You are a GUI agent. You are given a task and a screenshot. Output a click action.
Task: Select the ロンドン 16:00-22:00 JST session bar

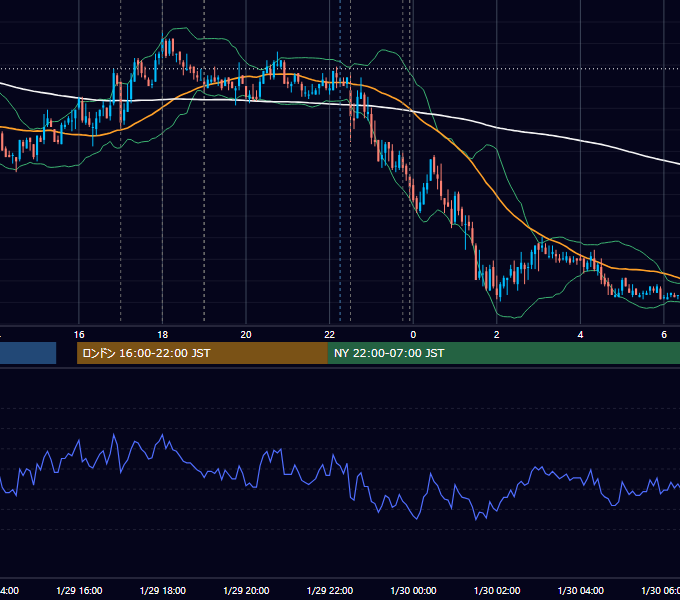(202, 353)
